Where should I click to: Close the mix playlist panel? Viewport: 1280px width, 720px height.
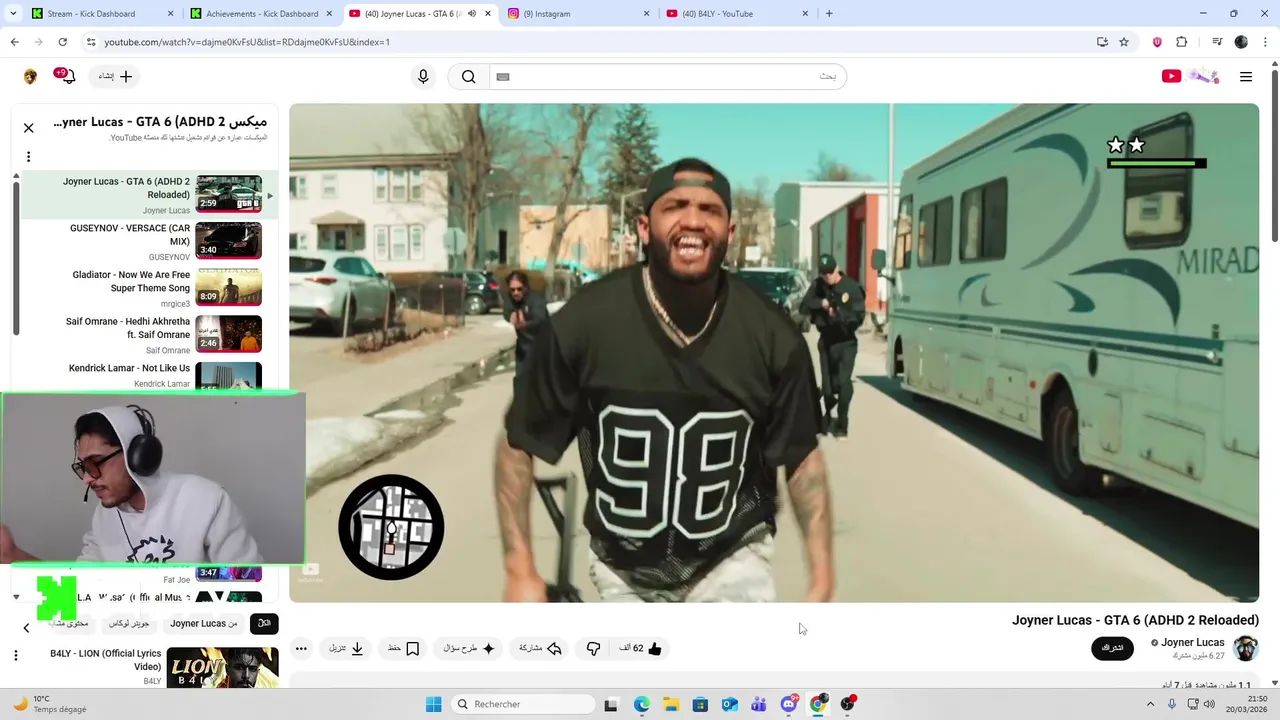click(x=28, y=127)
